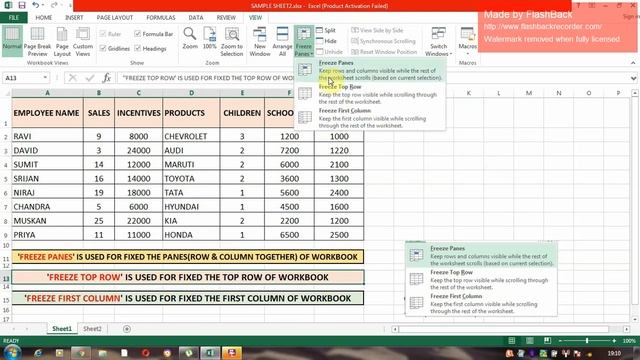
Task: Switch to Normal view in status bar
Action: click(511, 340)
